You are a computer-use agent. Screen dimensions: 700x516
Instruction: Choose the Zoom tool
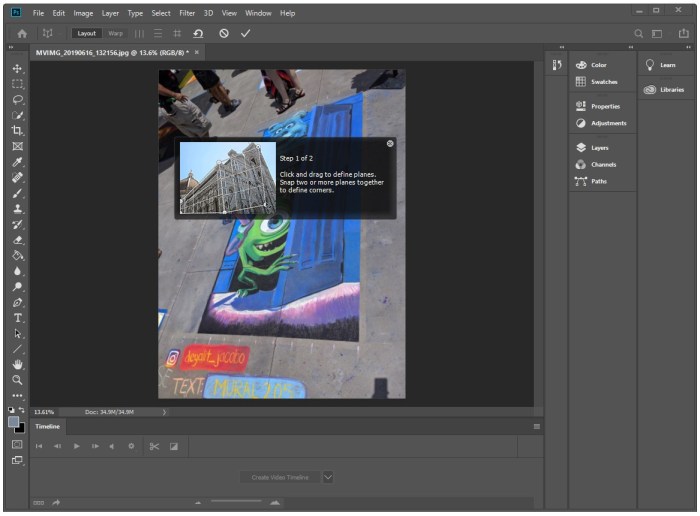tap(17, 380)
